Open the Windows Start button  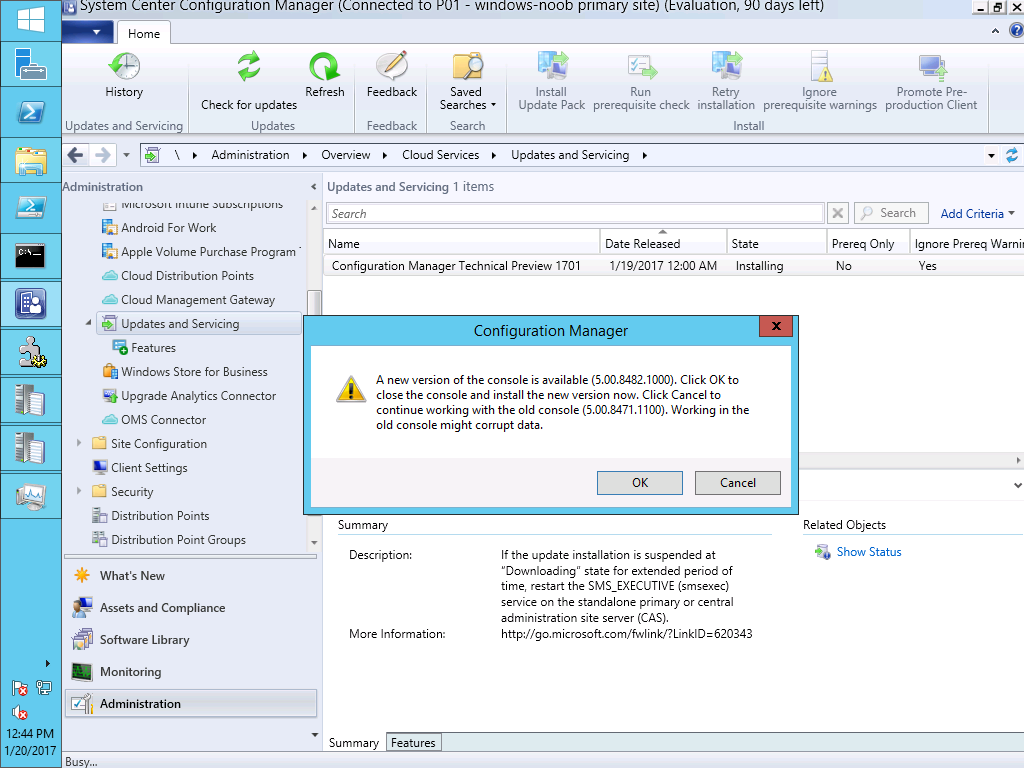pyautogui.click(x=31, y=19)
